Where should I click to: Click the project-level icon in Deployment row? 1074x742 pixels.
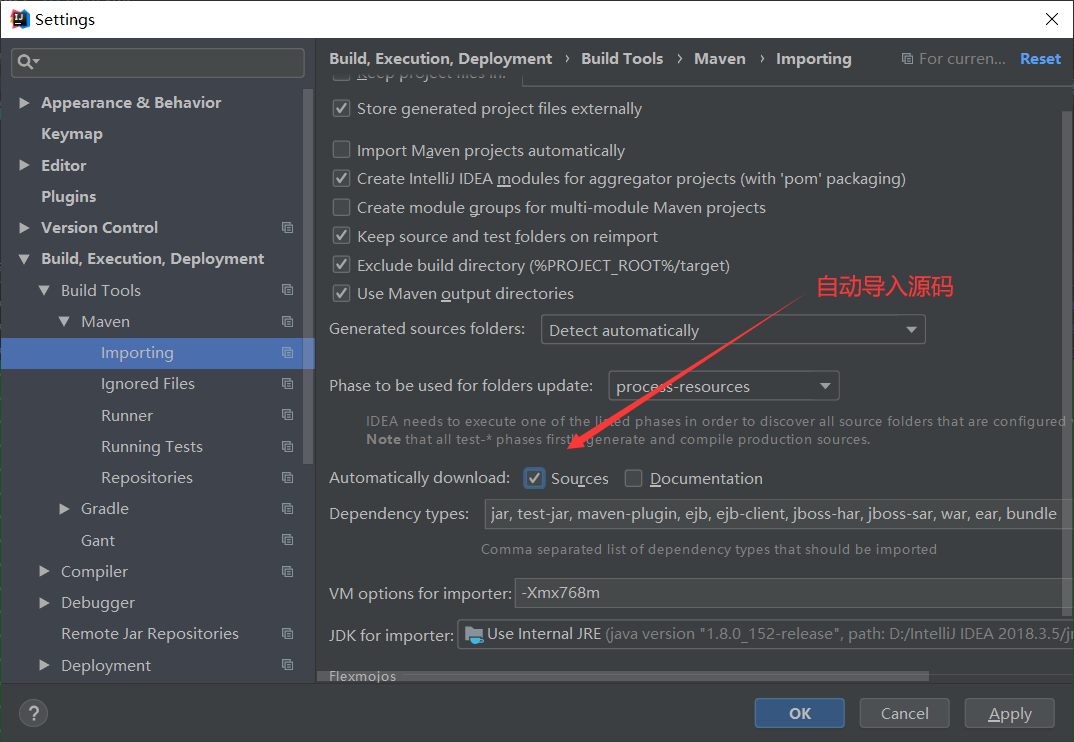(x=288, y=665)
